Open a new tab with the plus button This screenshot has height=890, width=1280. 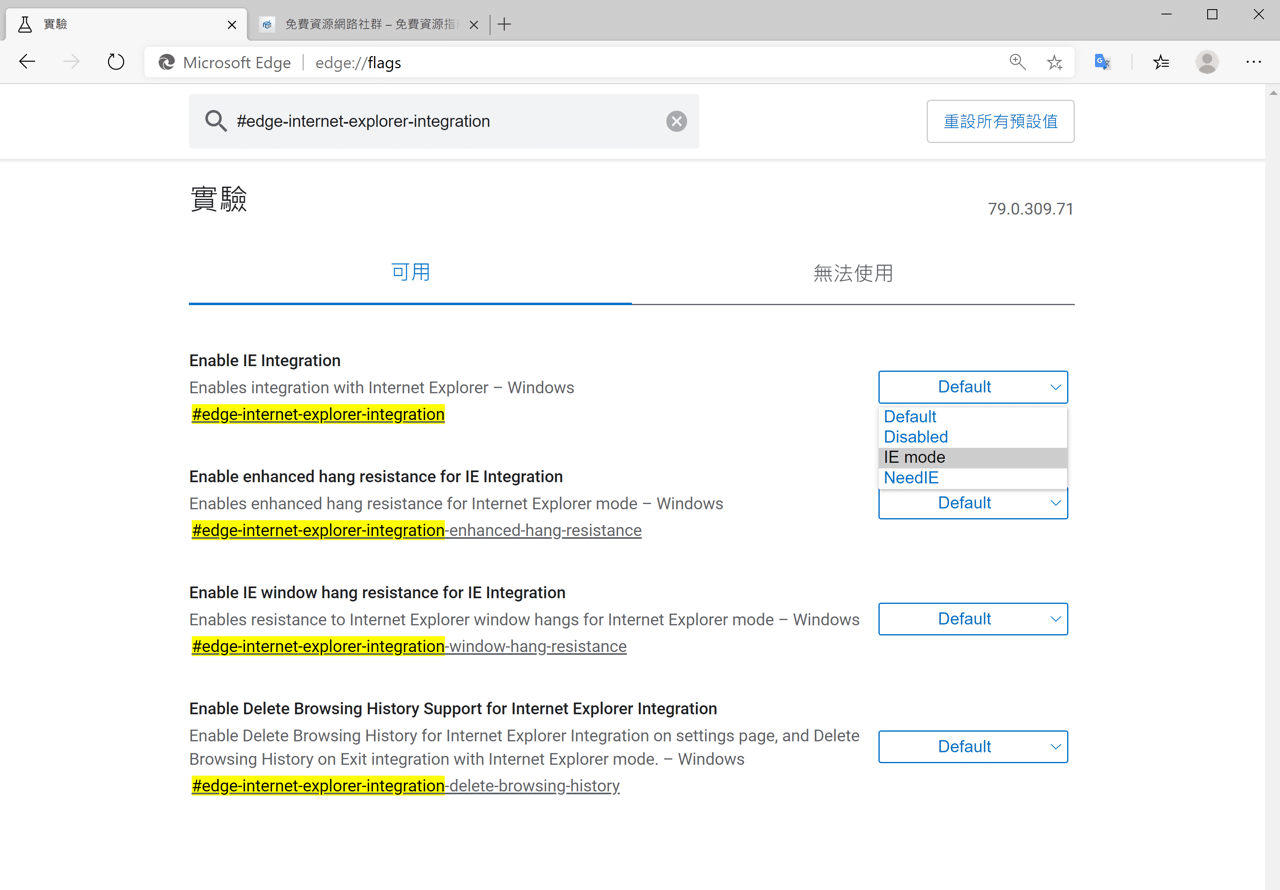[504, 24]
